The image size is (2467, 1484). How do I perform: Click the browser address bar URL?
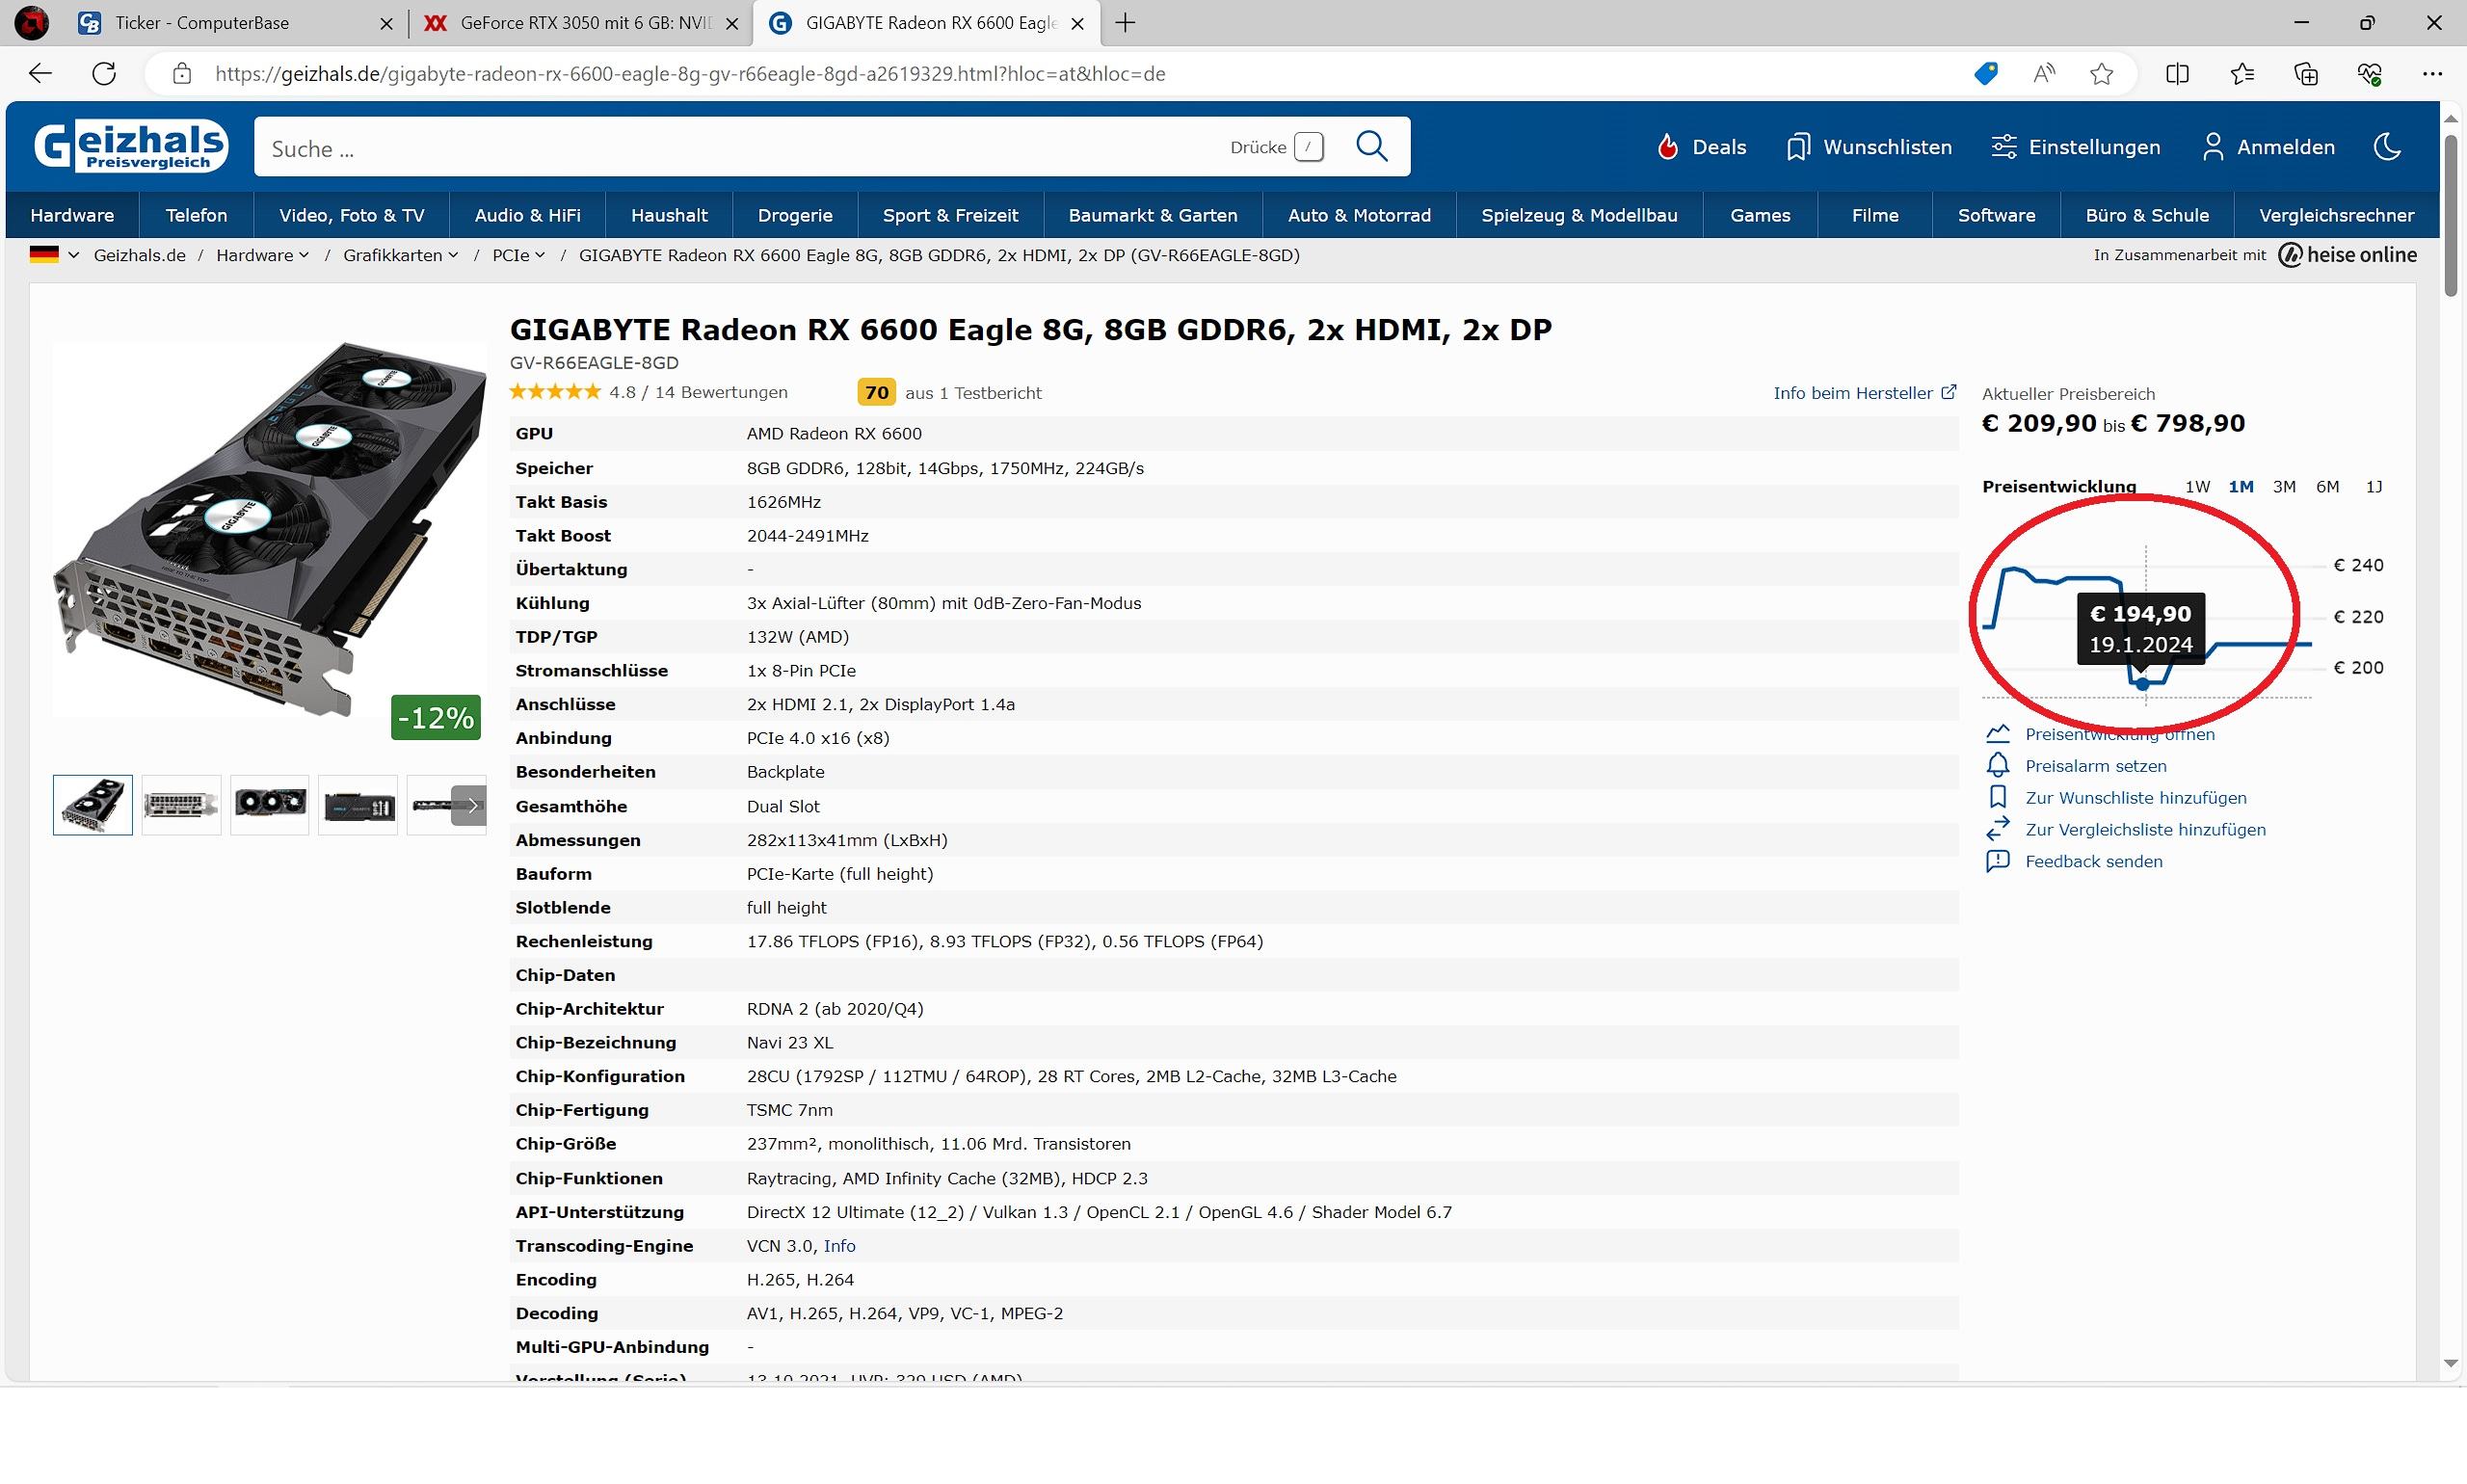(690, 74)
